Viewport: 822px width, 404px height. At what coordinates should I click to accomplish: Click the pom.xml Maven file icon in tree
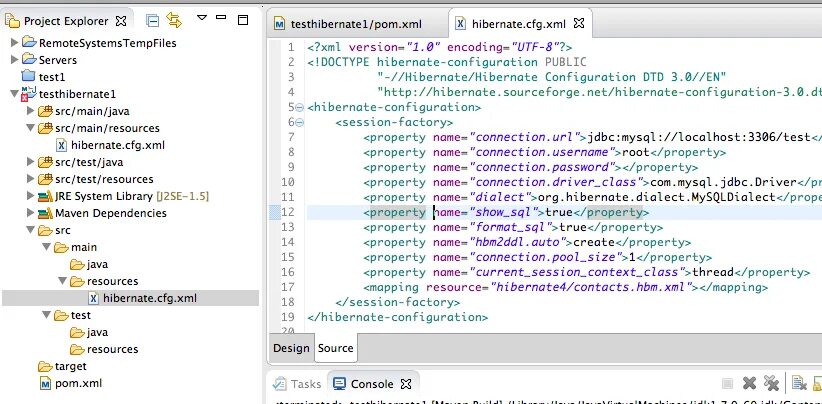point(46,384)
